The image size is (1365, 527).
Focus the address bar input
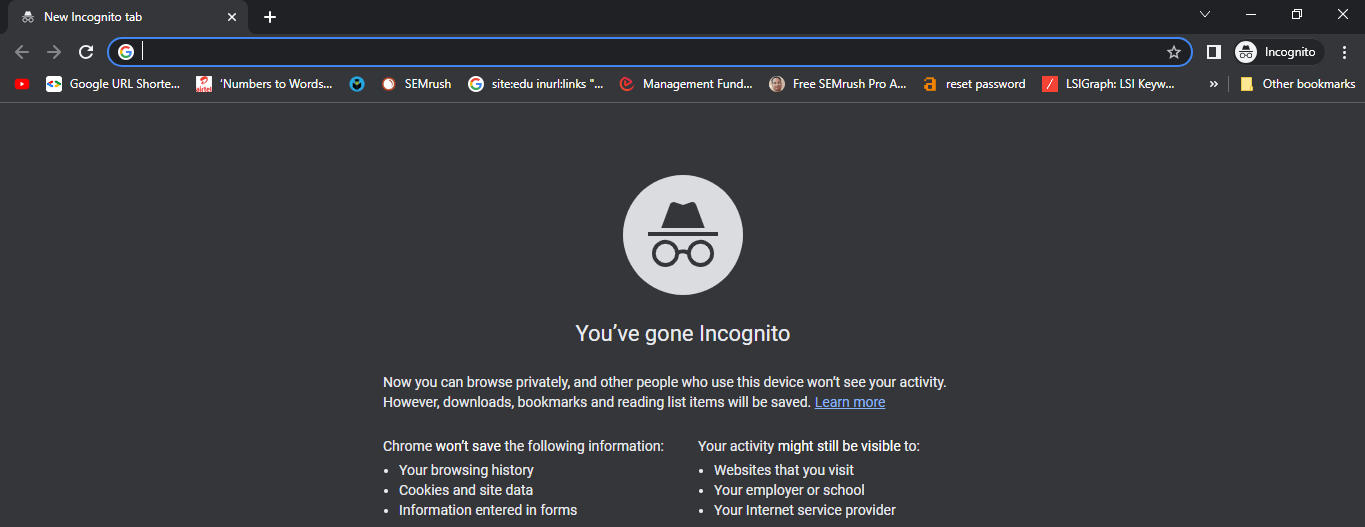pyautogui.click(x=650, y=52)
